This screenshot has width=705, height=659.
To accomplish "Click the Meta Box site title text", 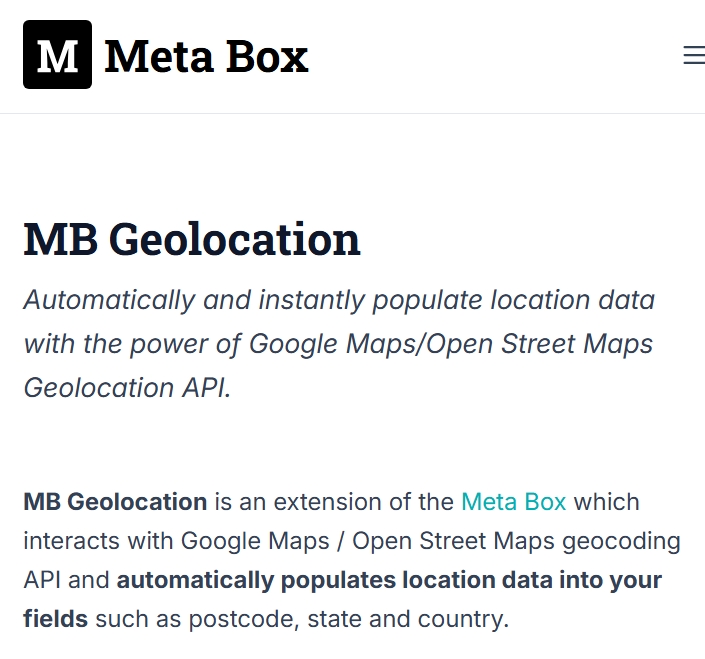I will tap(206, 56).
